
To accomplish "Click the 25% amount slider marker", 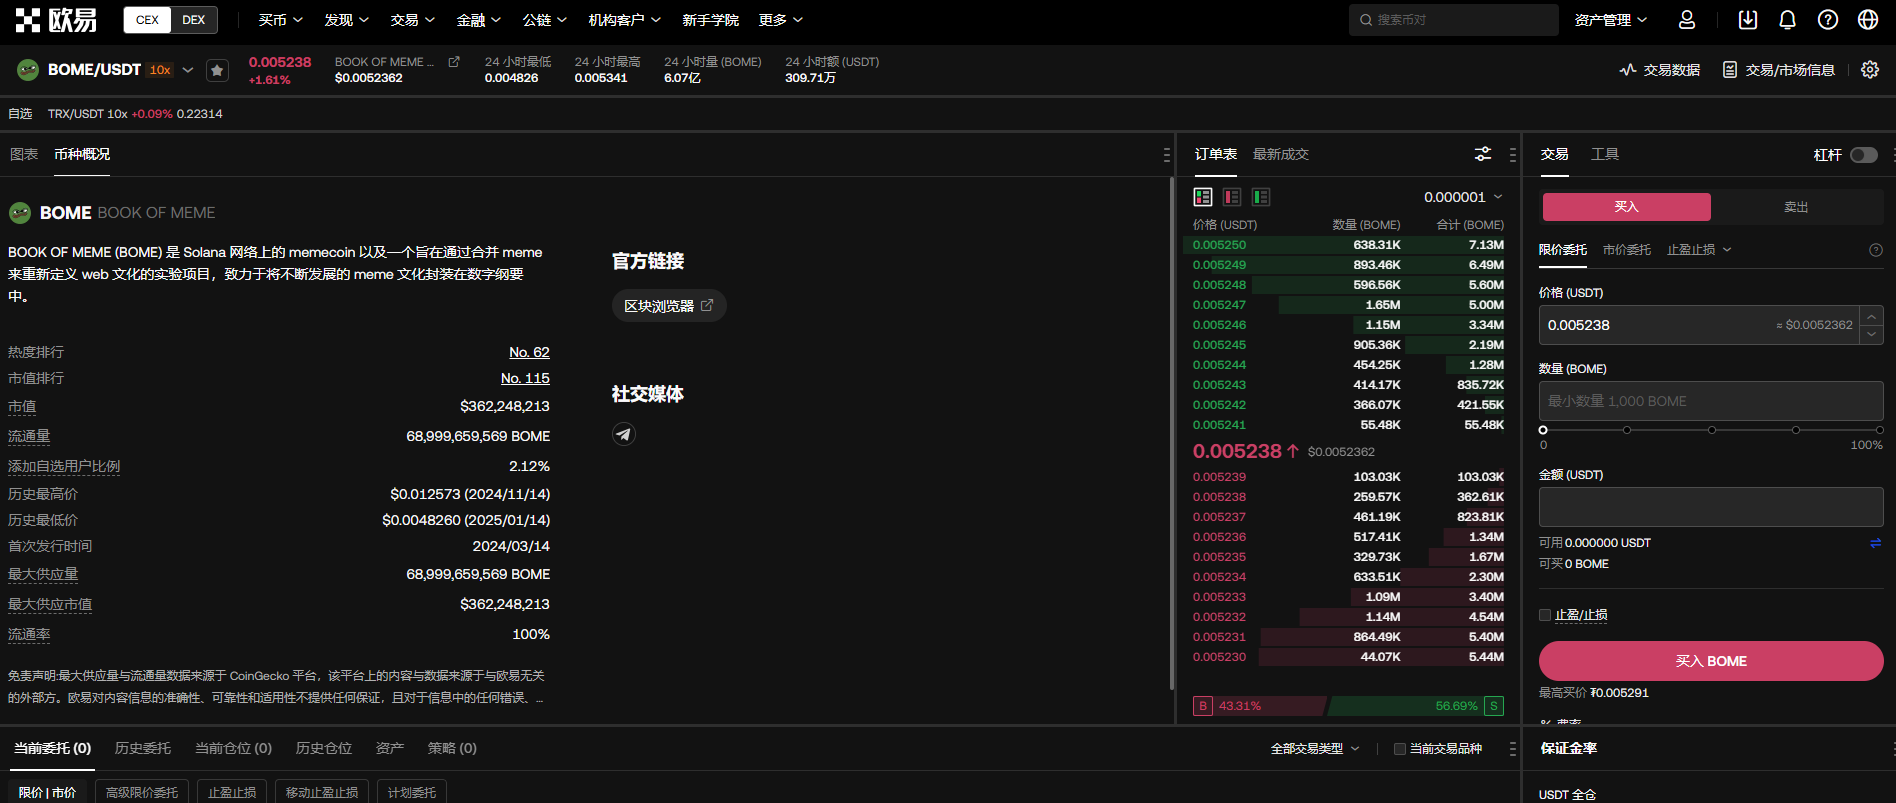I will pyautogui.click(x=1627, y=430).
